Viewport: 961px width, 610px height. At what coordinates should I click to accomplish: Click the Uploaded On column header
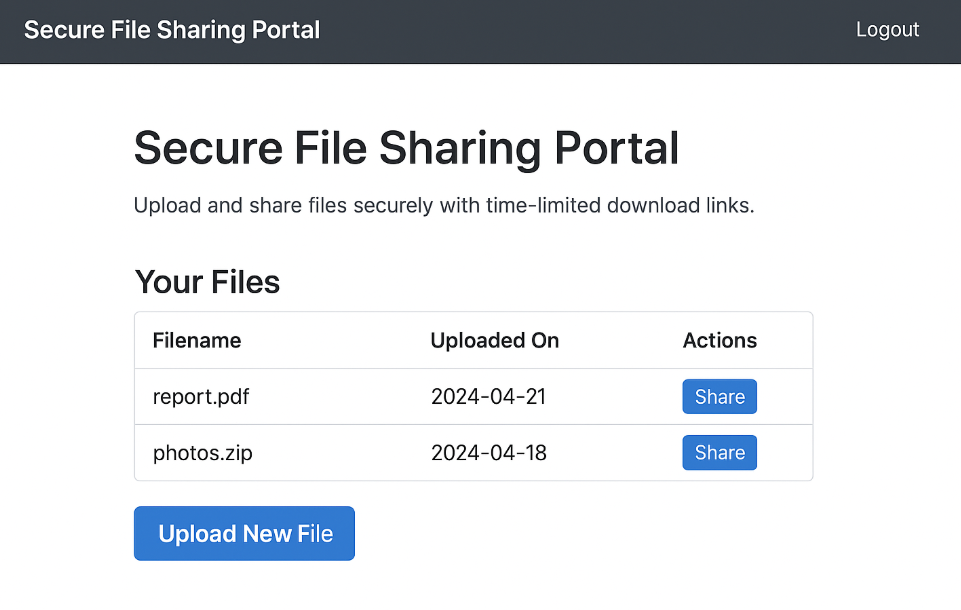[494, 340]
